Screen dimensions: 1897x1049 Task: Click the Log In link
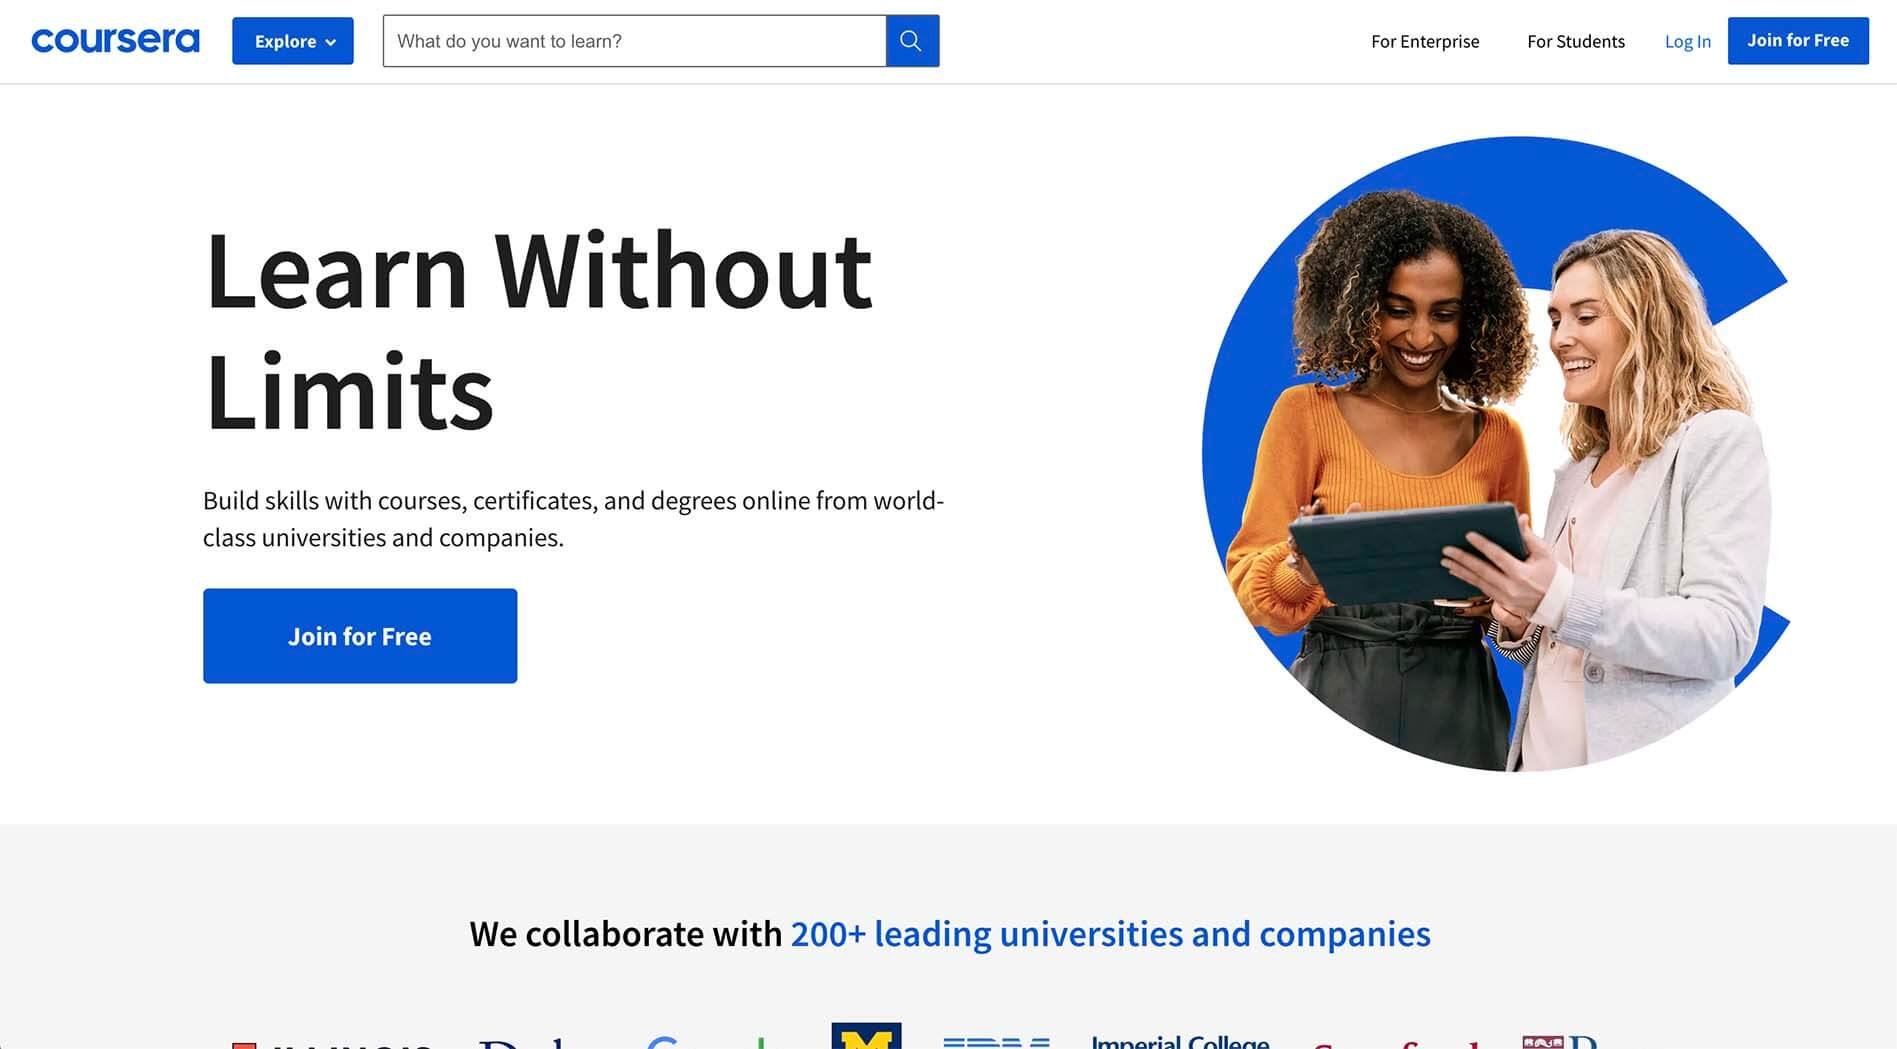coord(1688,41)
